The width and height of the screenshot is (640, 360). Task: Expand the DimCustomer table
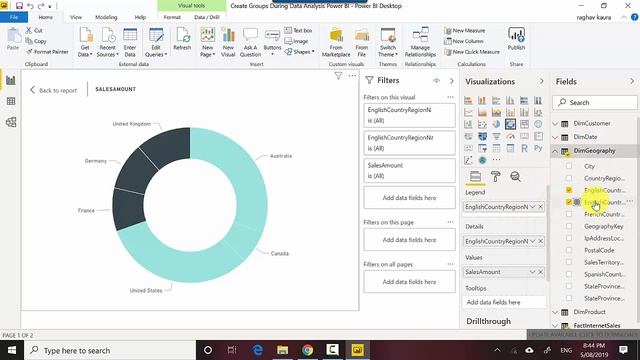click(555, 123)
